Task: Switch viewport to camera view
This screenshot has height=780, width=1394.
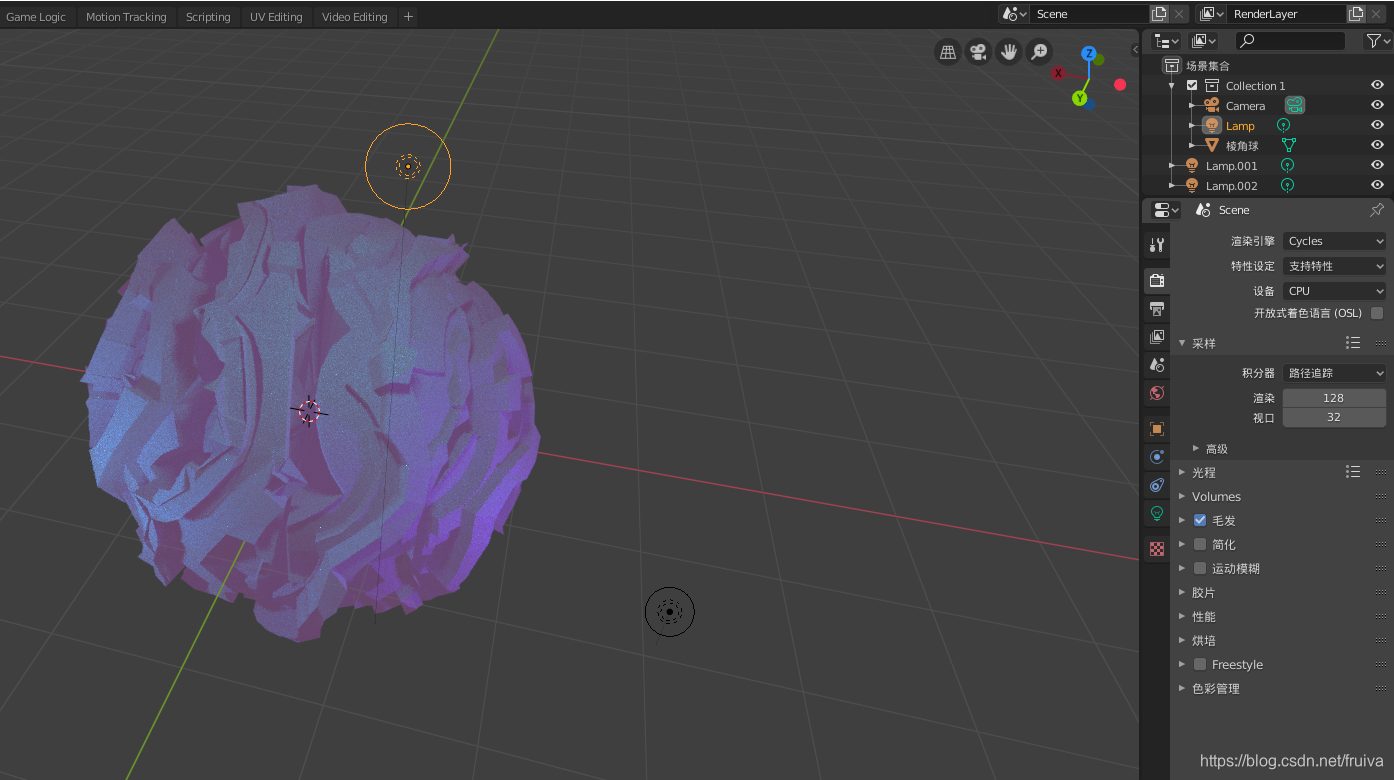Action: coord(979,52)
